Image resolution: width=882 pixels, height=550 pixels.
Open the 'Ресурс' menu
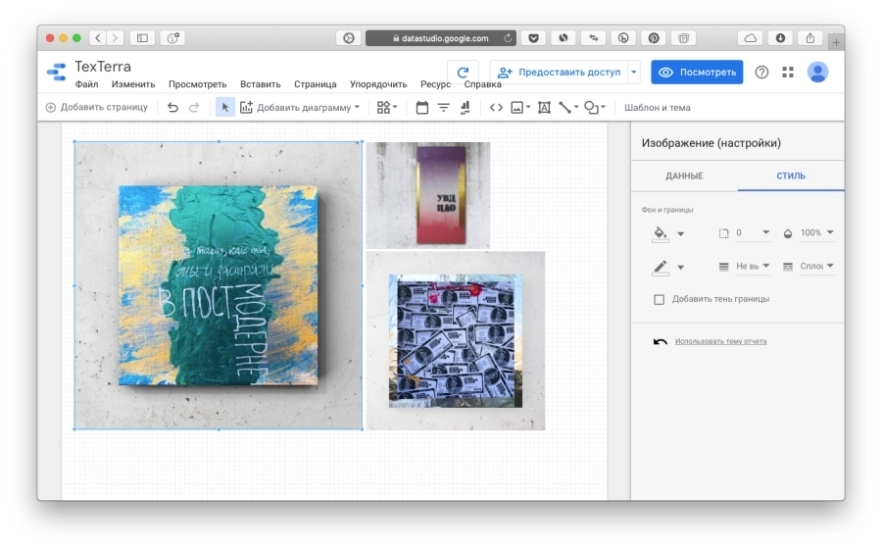coord(435,84)
